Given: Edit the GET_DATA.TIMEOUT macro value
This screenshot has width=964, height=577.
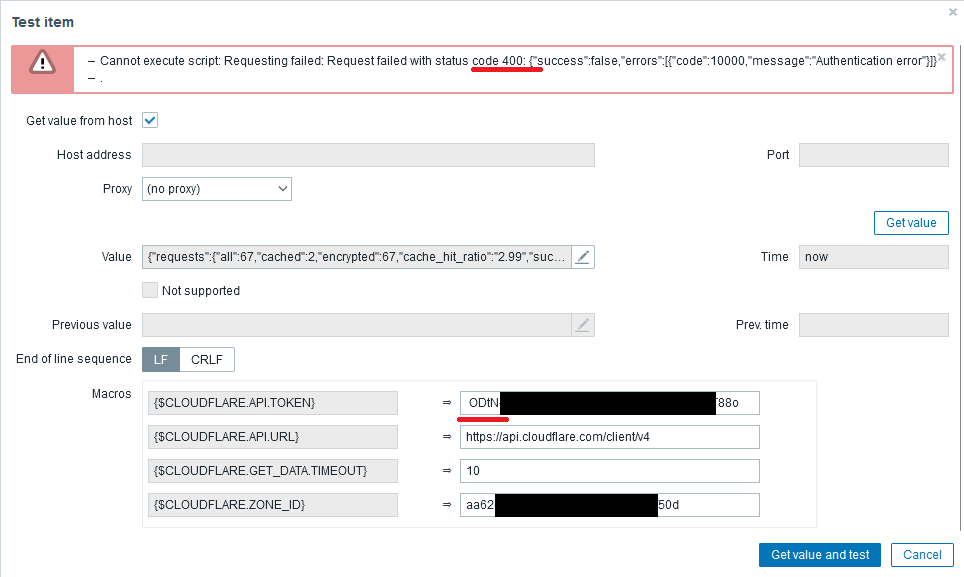Looking at the screenshot, I should [x=609, y=471].
